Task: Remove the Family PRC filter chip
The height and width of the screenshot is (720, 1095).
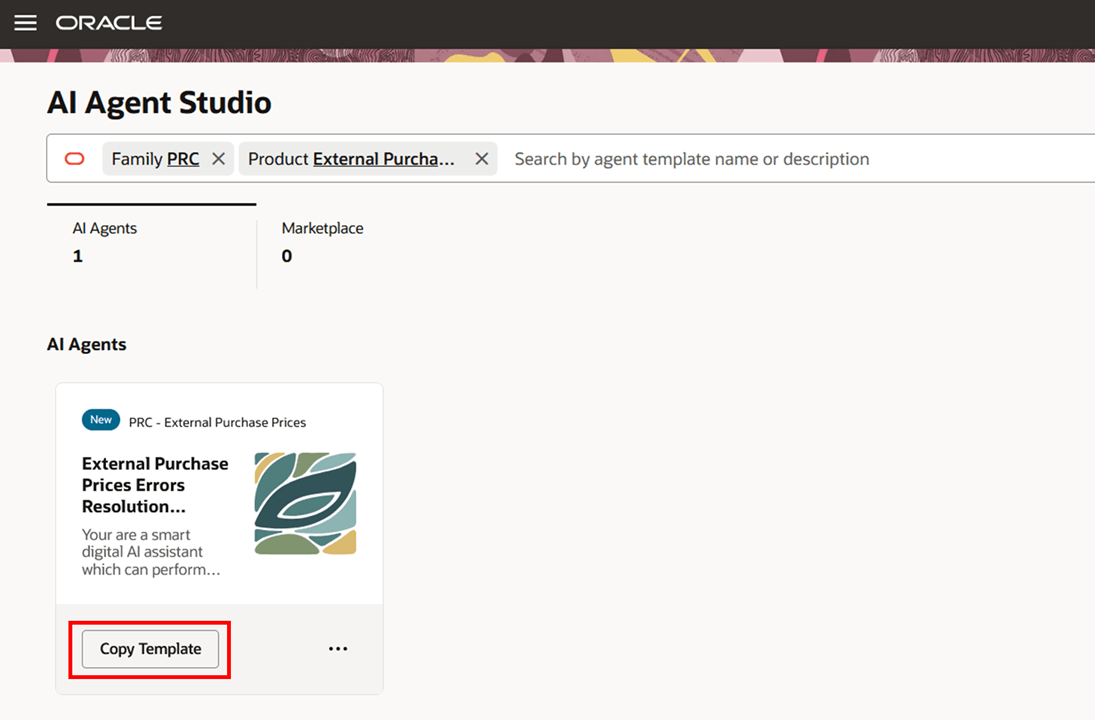Action: pyautogui.click(x=219, y=159)
